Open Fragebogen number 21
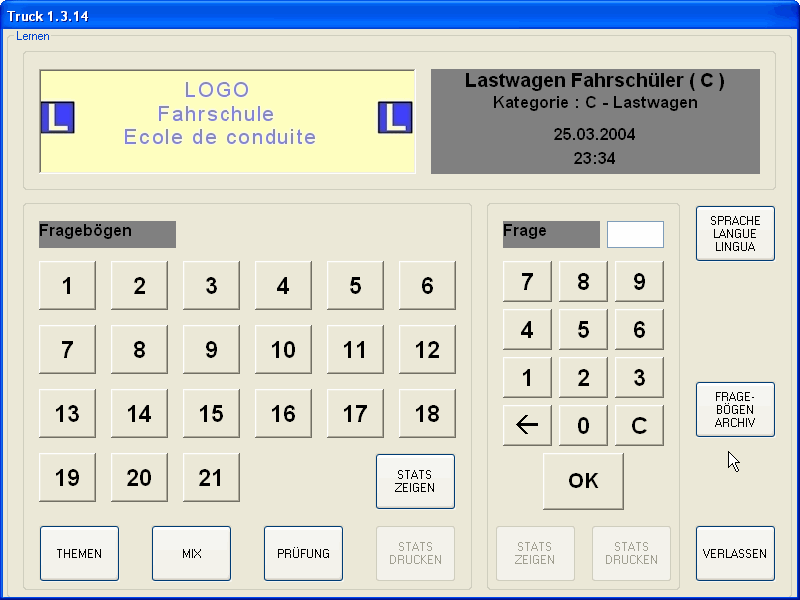Viewport: 800px width, 600px height. (211, 478)
